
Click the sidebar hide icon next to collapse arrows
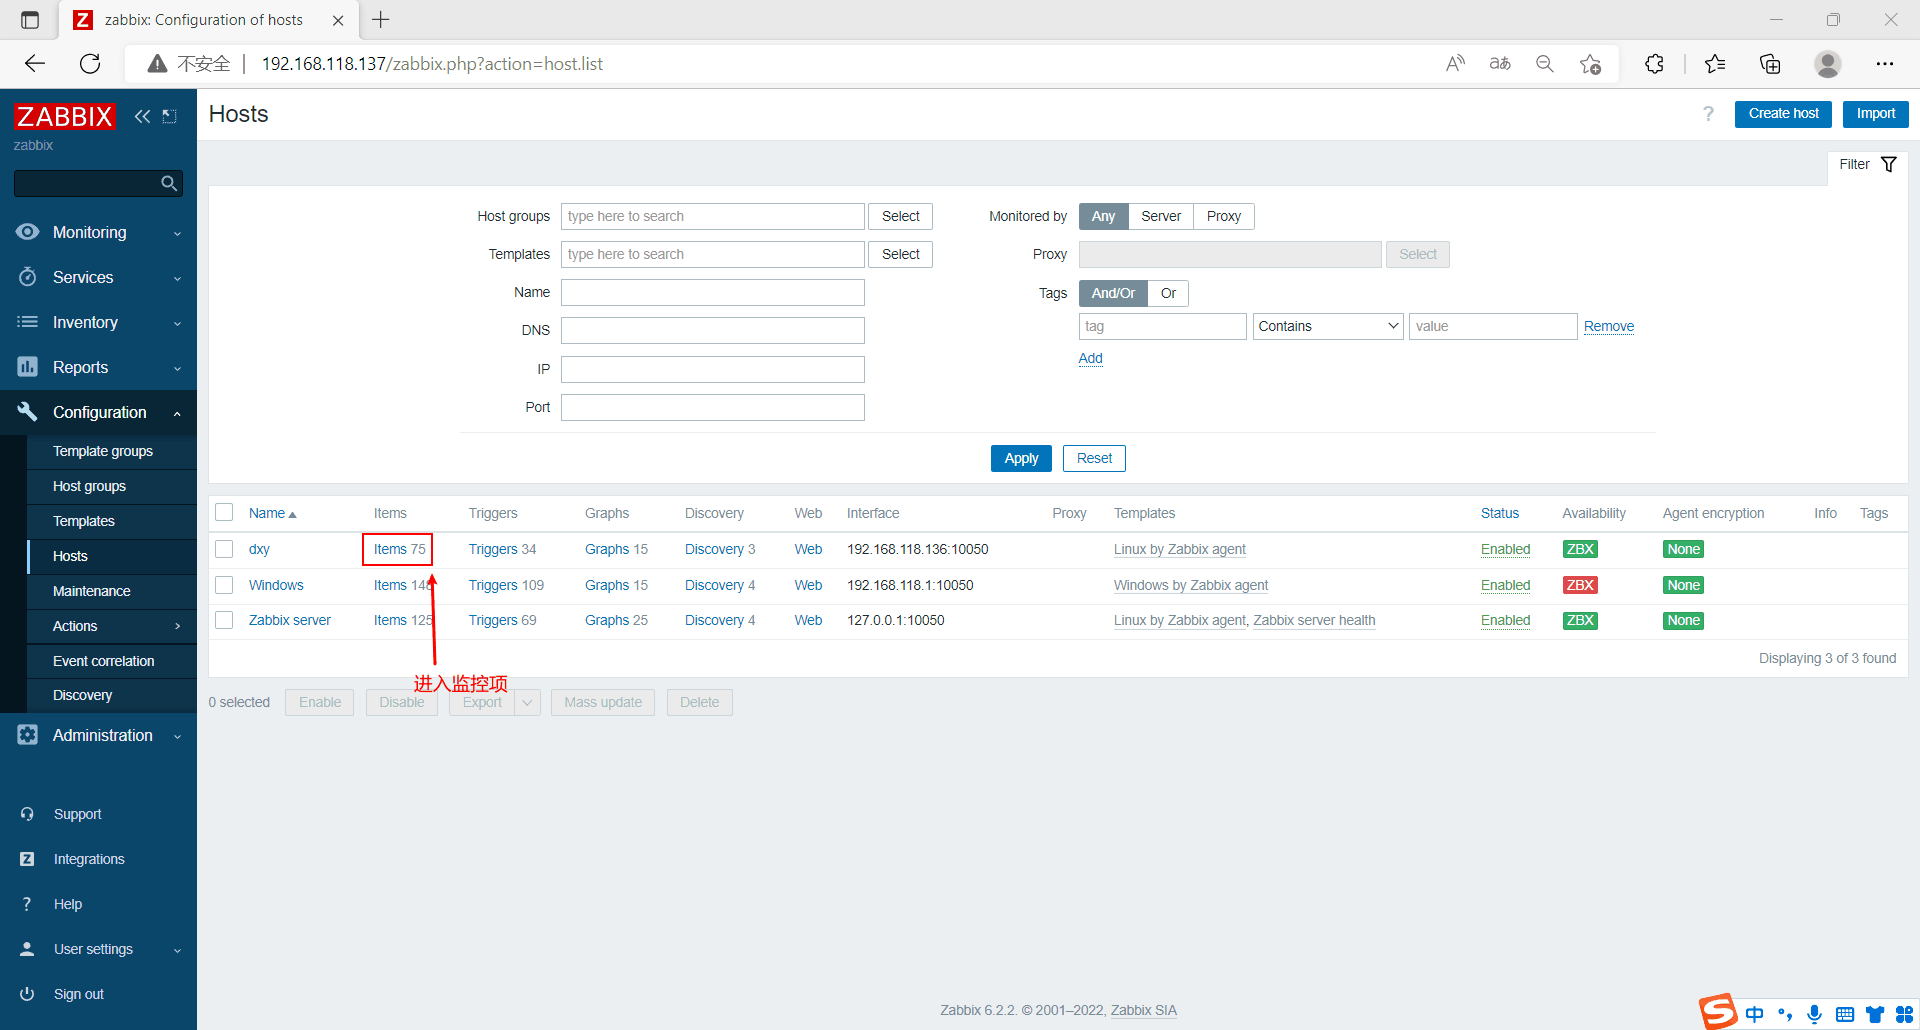[x=170, y=116]
